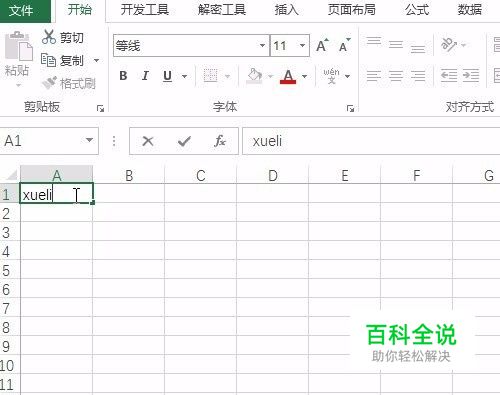Expand font color dropdown arrow
Screen dimensions: 500x395
point(304,76)
